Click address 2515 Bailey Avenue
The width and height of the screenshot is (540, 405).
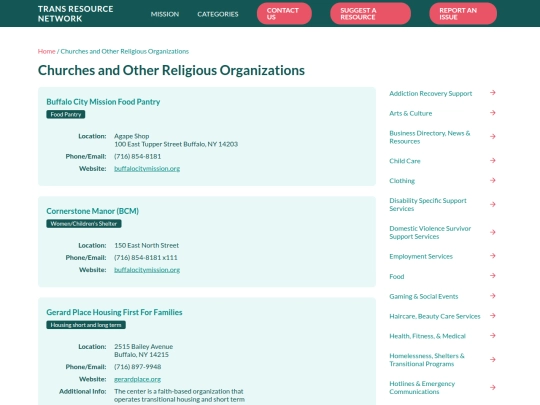pos(144,346)
